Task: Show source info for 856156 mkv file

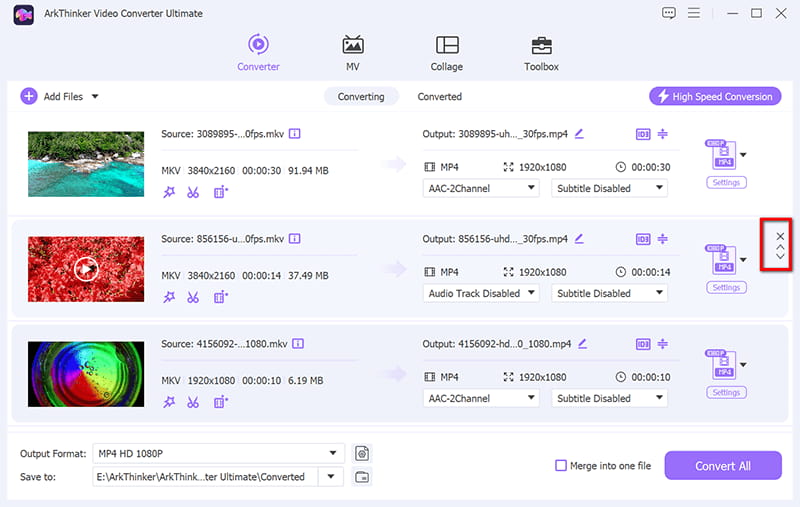Action: coord(294,239)
